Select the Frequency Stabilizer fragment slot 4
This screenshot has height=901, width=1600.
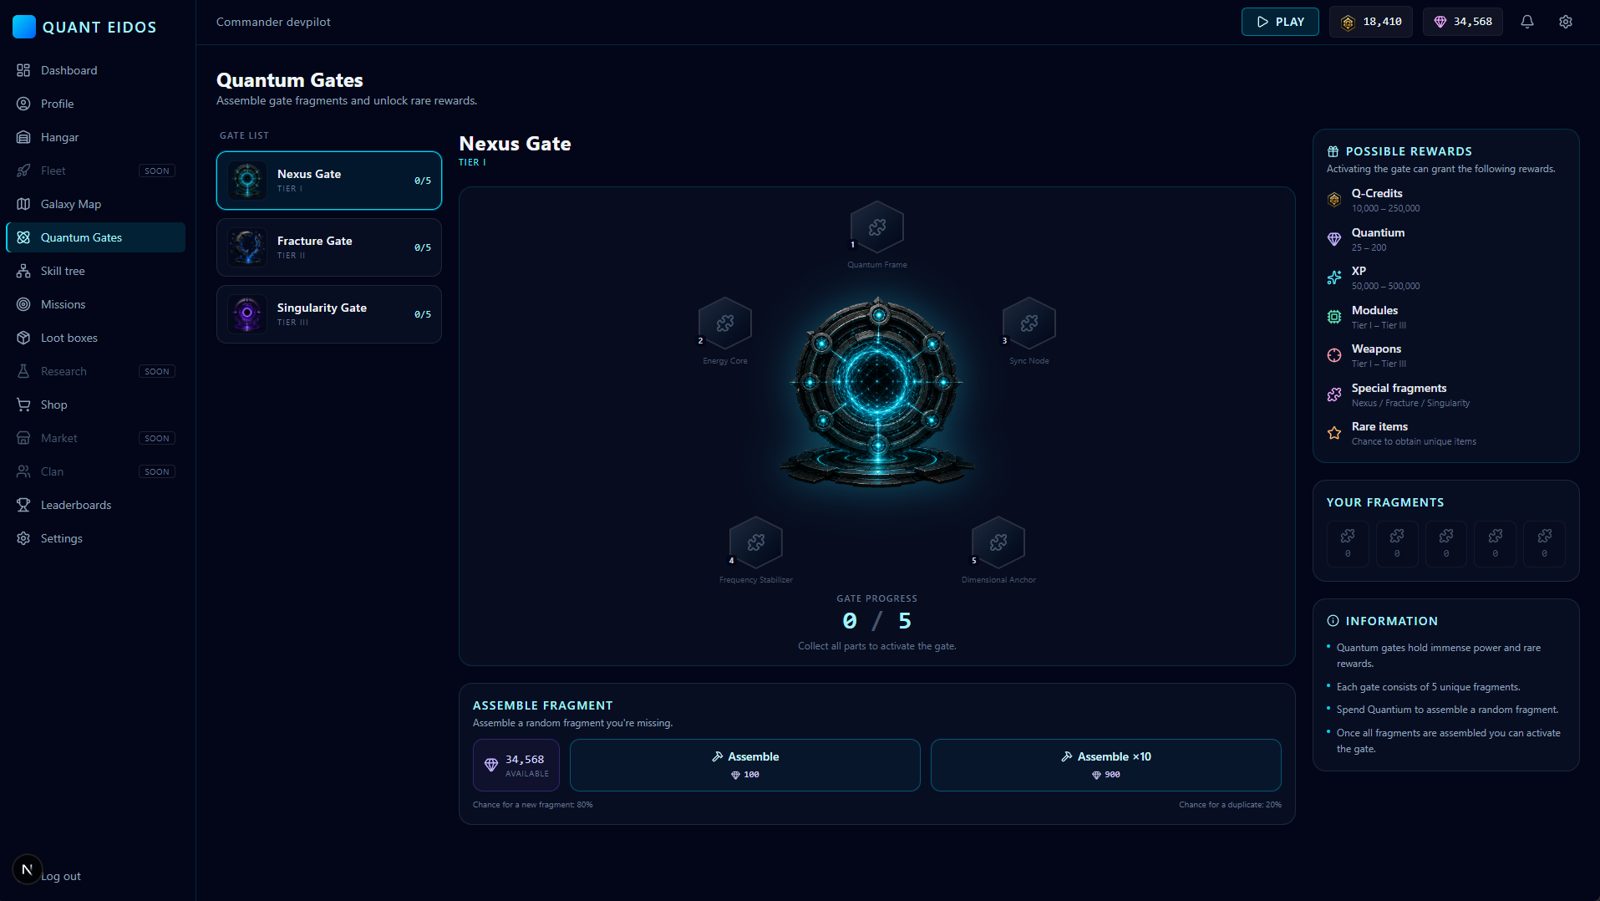click(x=756, y=542)
